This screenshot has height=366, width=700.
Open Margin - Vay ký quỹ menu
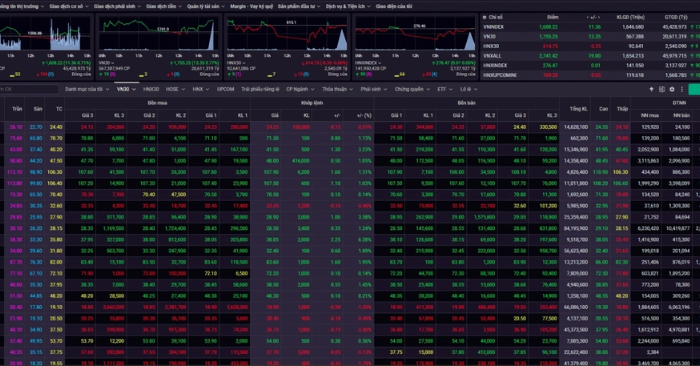point(251,6)
